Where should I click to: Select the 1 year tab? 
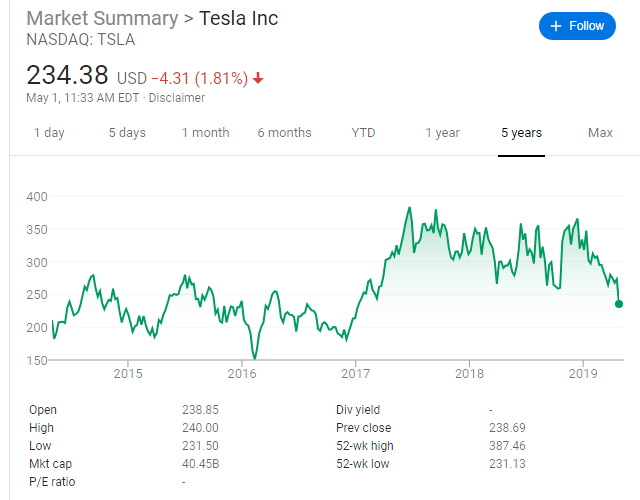point(442,133)
